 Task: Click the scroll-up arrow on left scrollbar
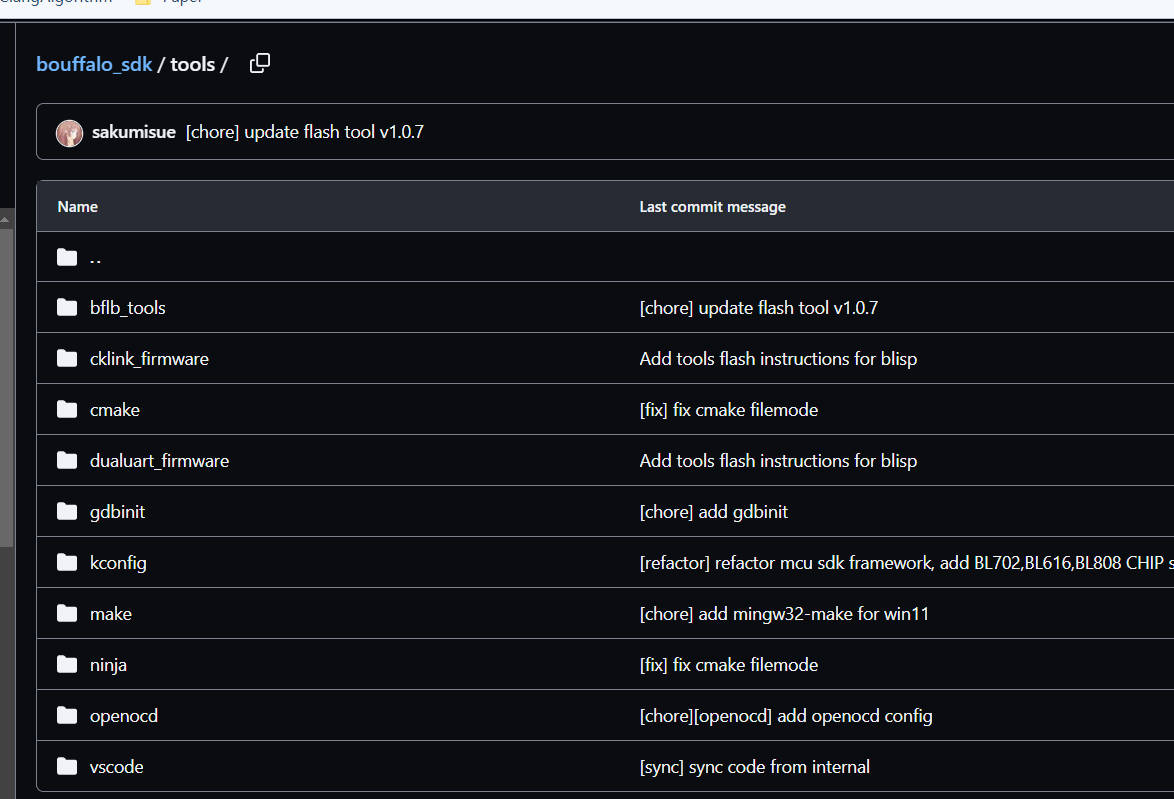pos(4,219)
